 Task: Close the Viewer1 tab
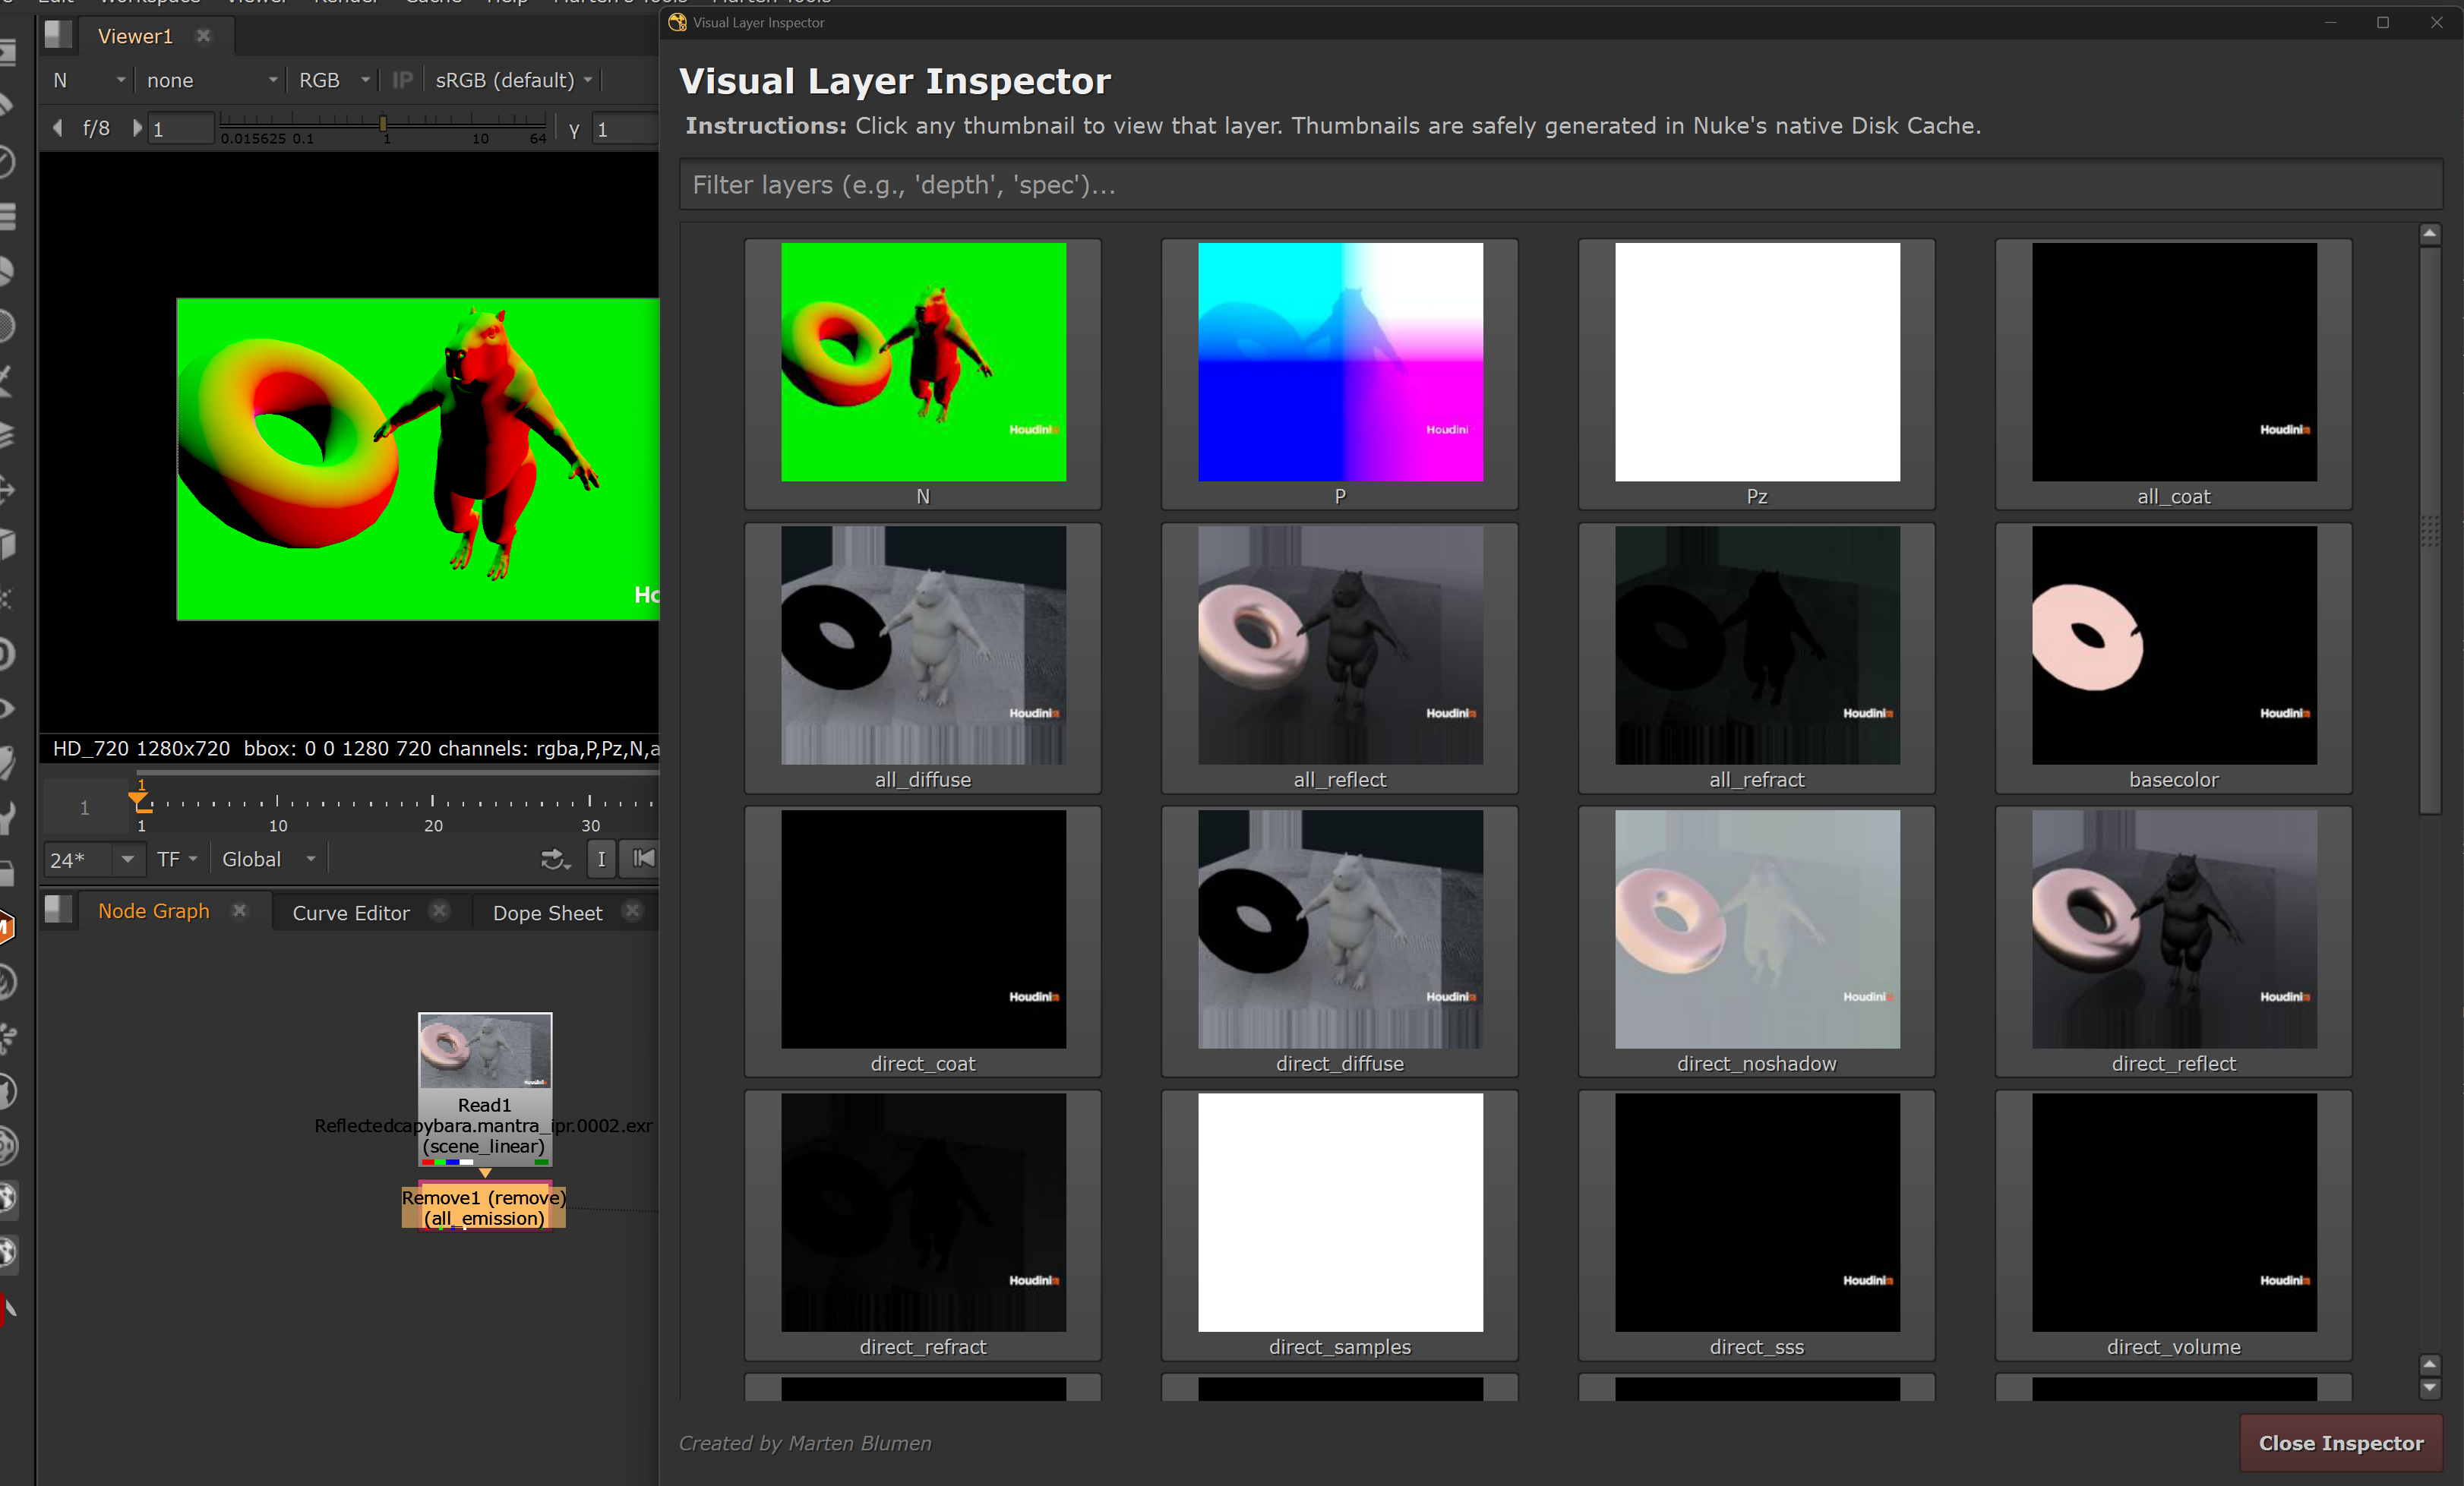click(x=204, y=36)
